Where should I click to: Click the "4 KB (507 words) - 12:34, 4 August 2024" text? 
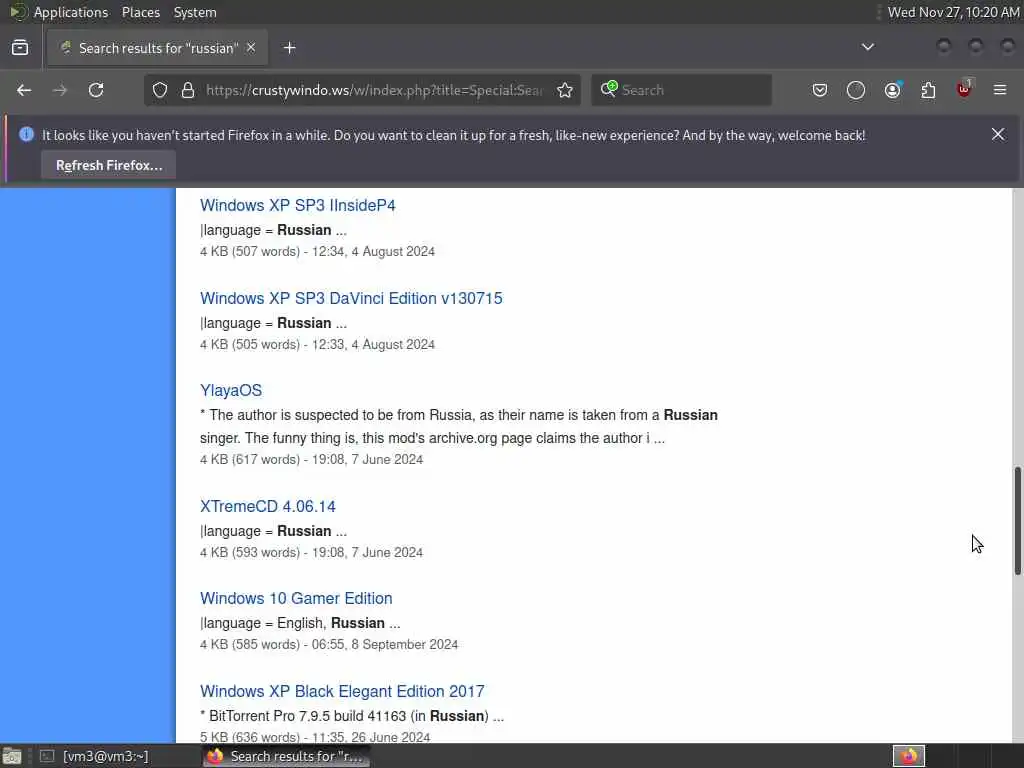tap(317, 251)
